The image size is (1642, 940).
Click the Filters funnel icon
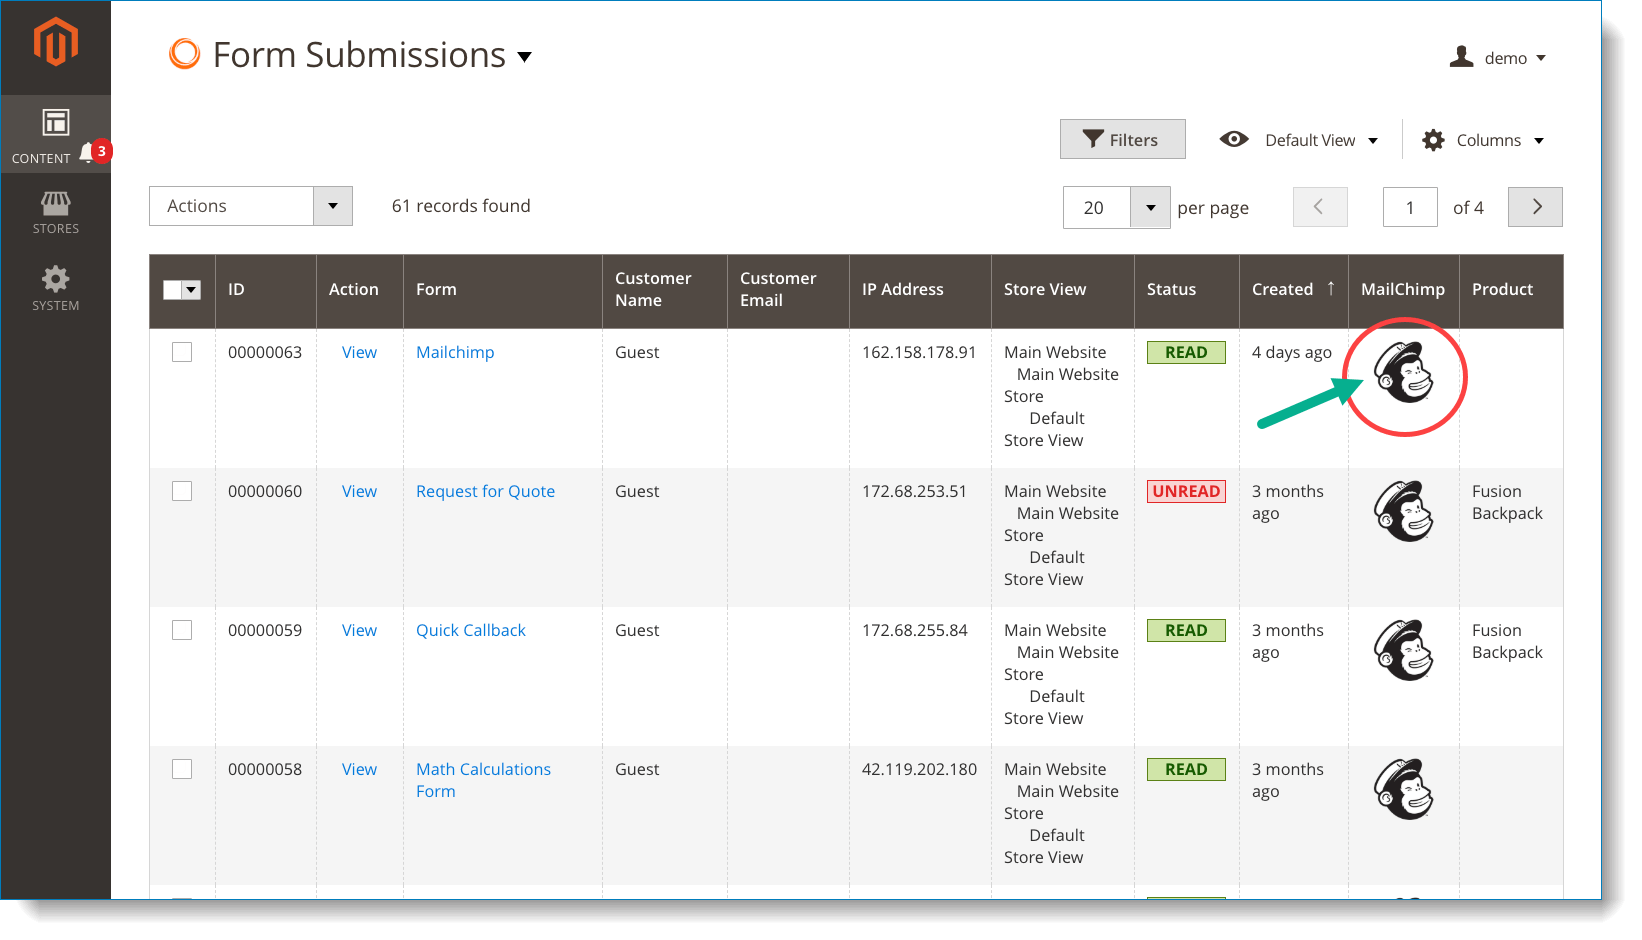point(1094,139)
